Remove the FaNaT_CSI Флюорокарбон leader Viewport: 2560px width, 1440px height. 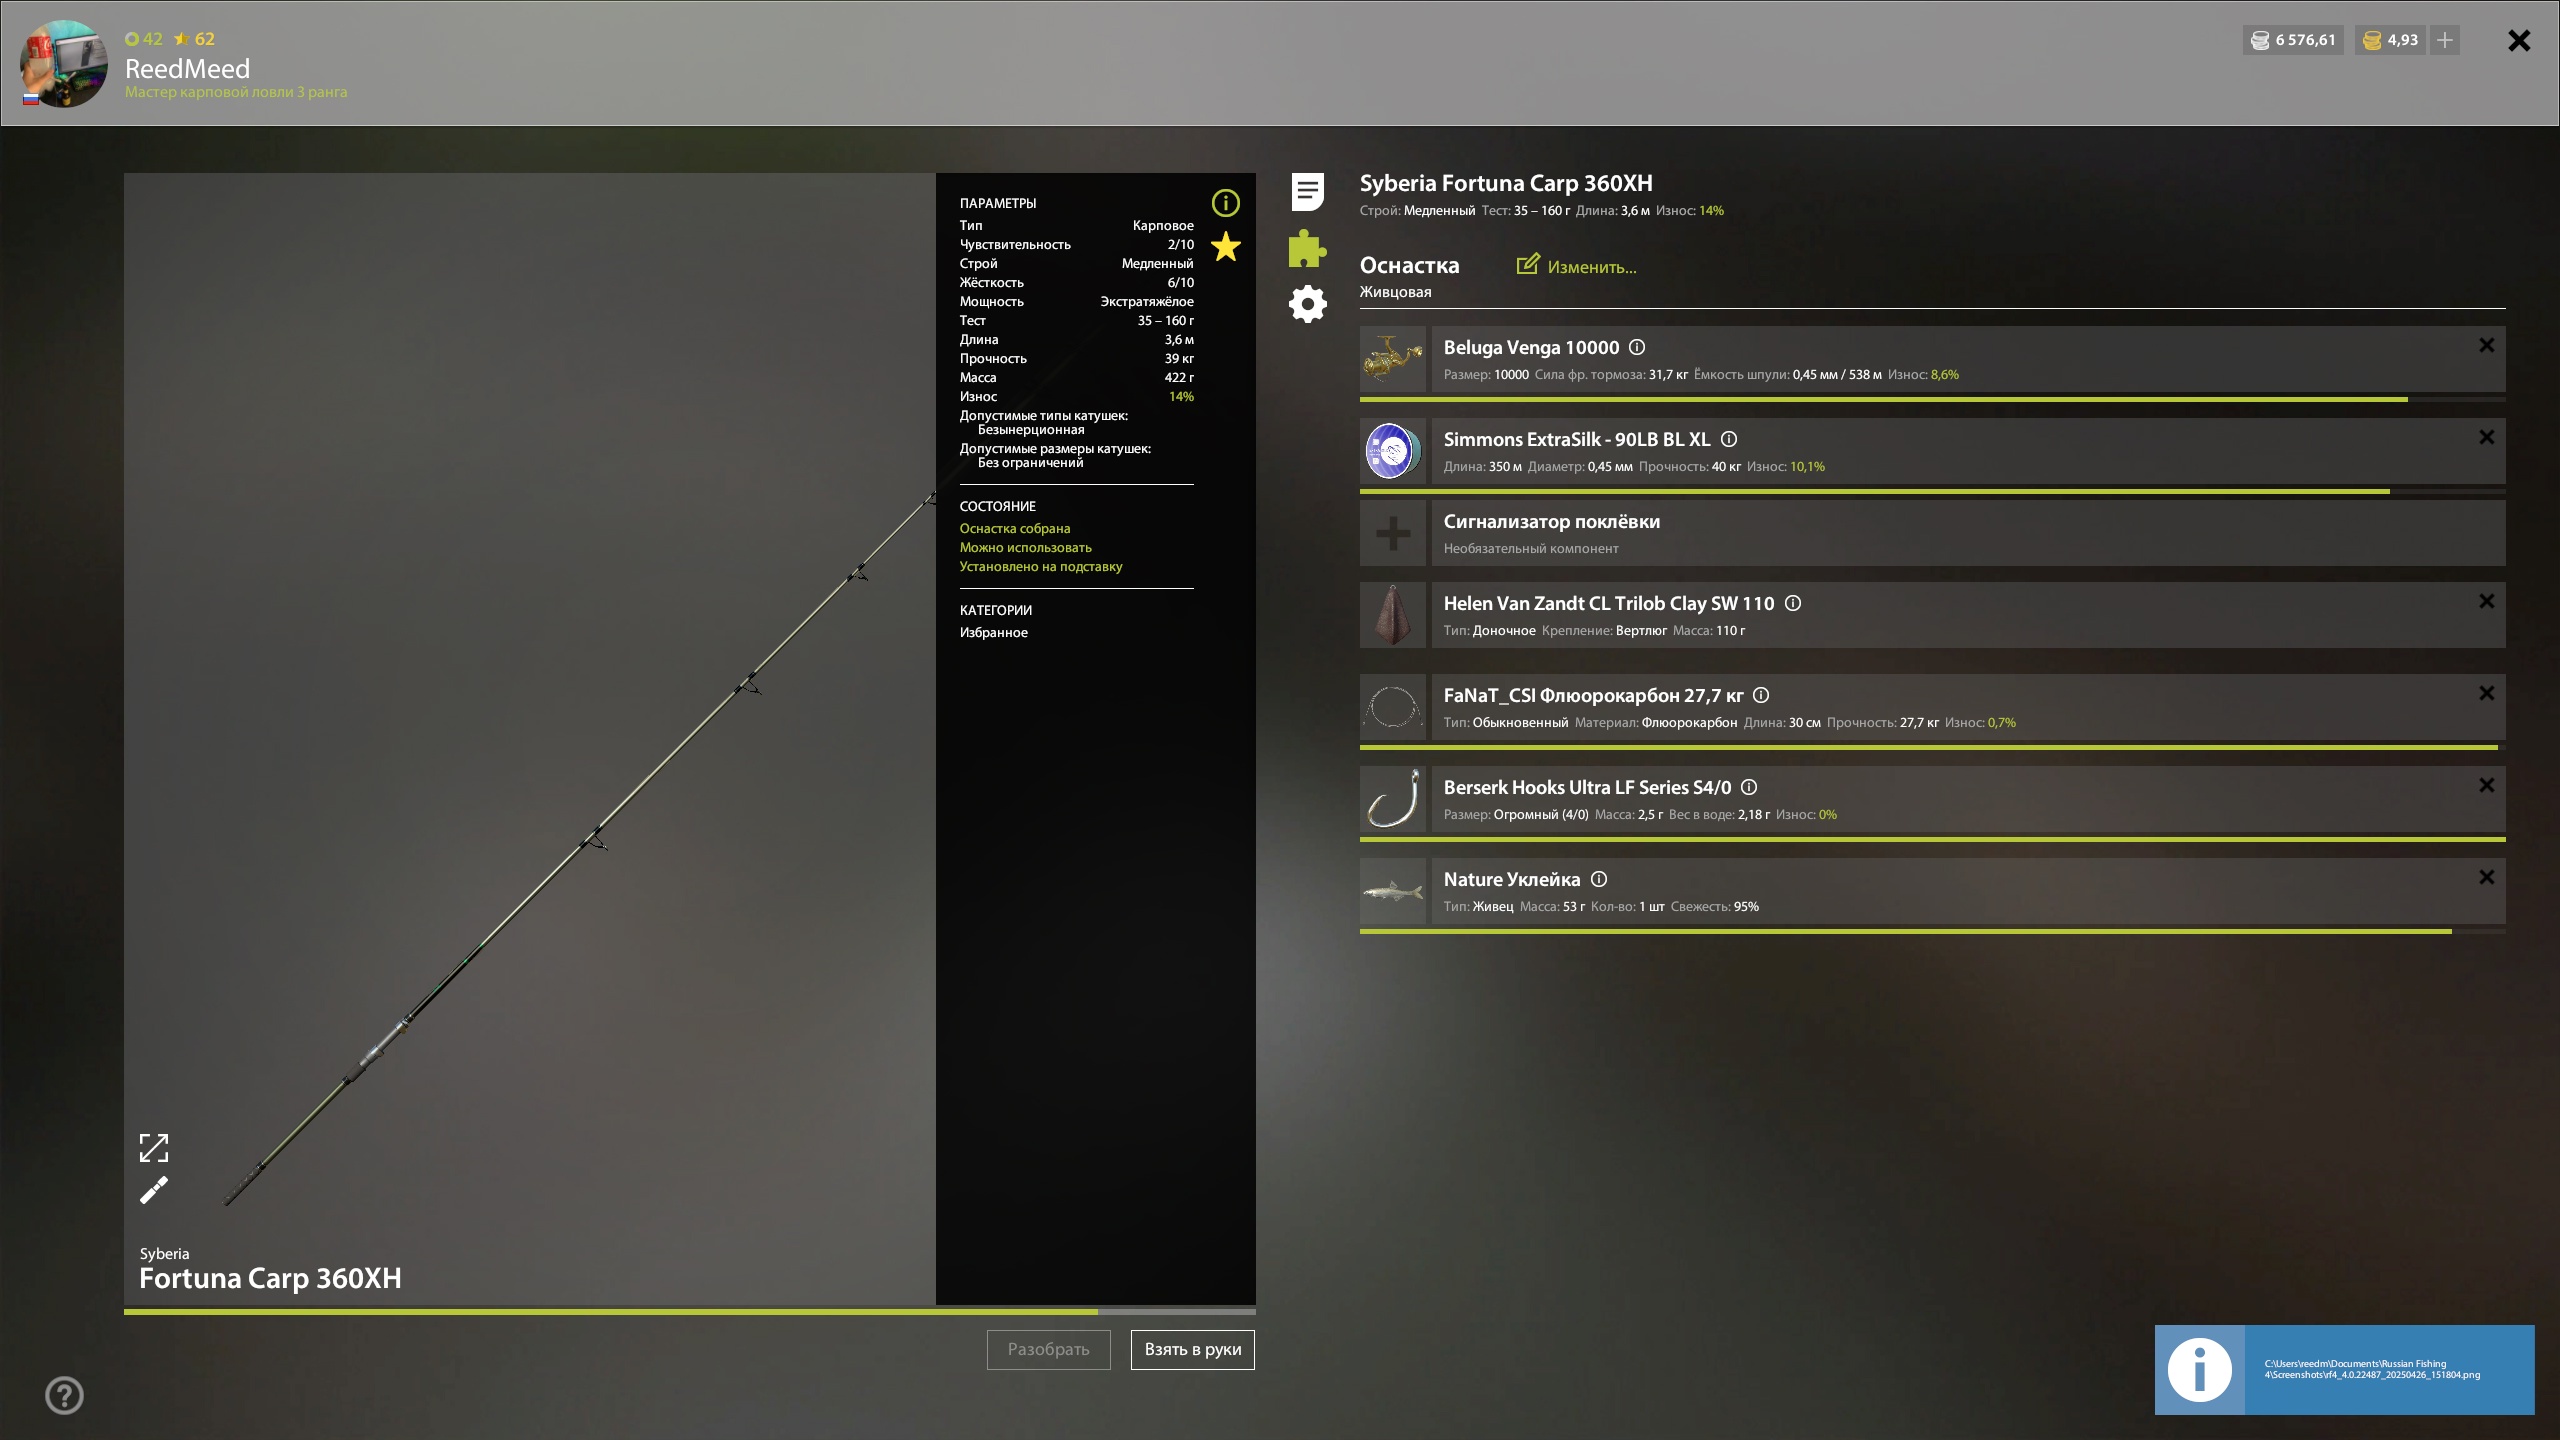2486,693
